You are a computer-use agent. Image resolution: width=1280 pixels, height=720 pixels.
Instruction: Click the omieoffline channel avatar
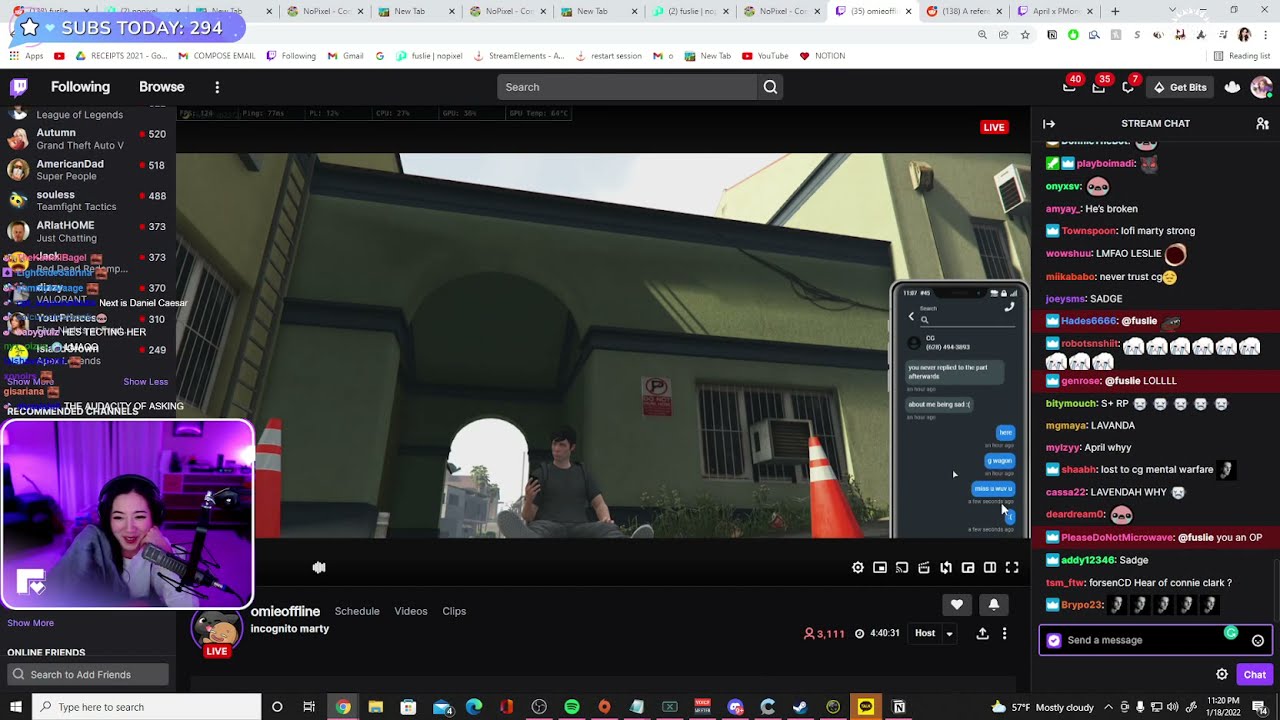(216, 628)
